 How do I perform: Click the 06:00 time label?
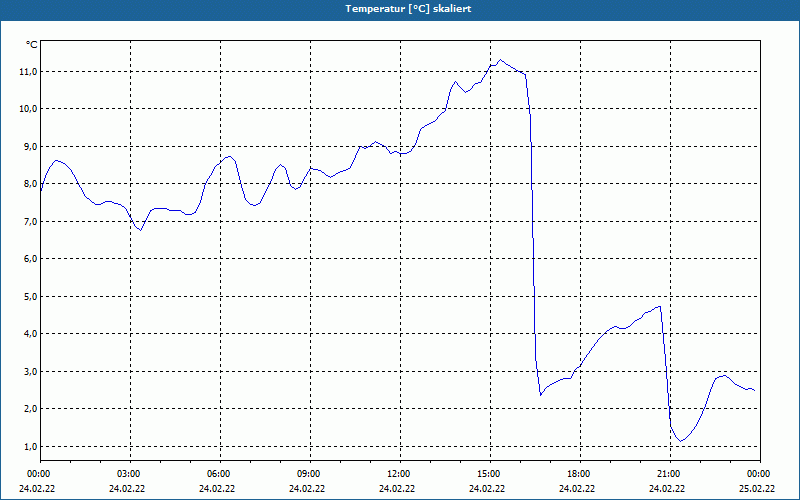[x=220, y=474]
